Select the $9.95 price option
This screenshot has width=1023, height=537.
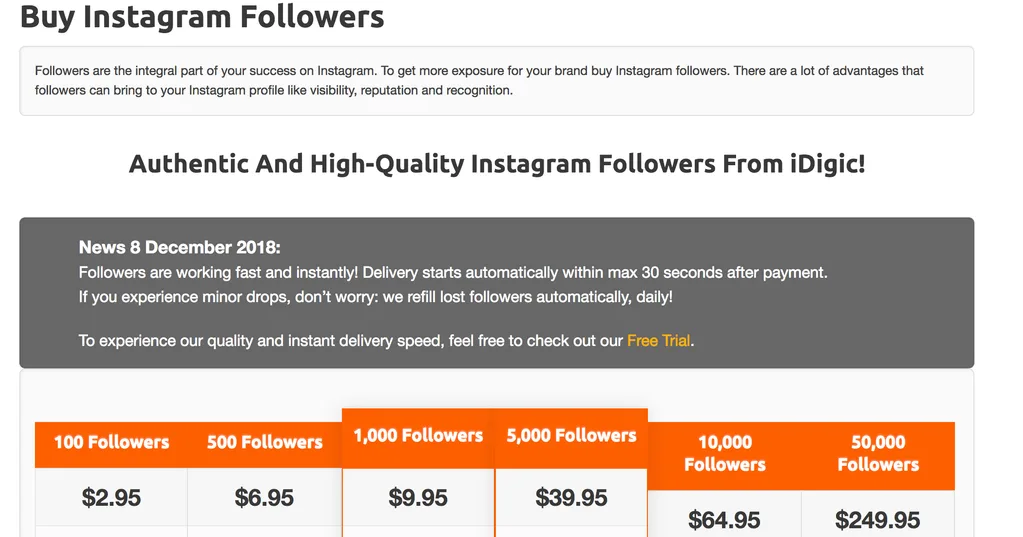[418, 497]
